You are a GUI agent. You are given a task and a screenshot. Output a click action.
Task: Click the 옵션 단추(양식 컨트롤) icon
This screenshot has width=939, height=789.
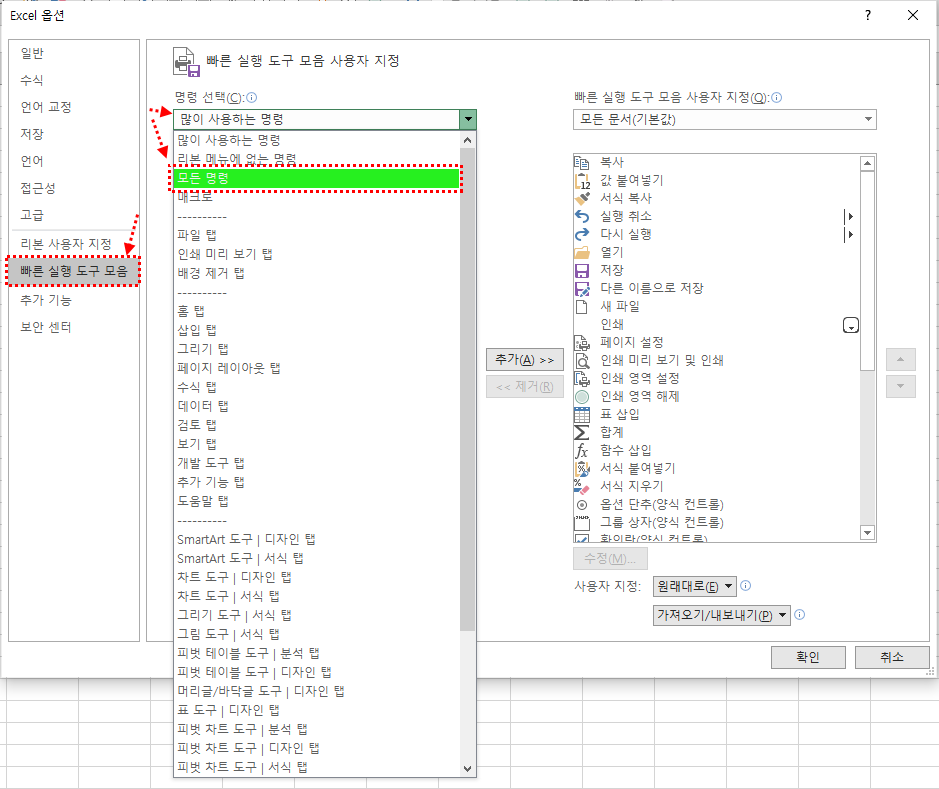tap(581, 505)
